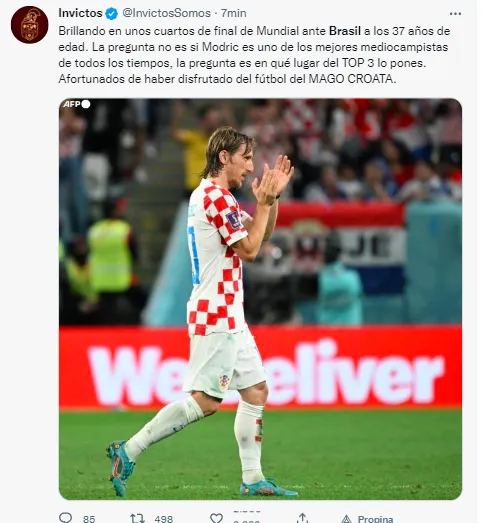Open the 7min timestamp link
Screen dimensions: 486x523
click(x=234, y=13)
